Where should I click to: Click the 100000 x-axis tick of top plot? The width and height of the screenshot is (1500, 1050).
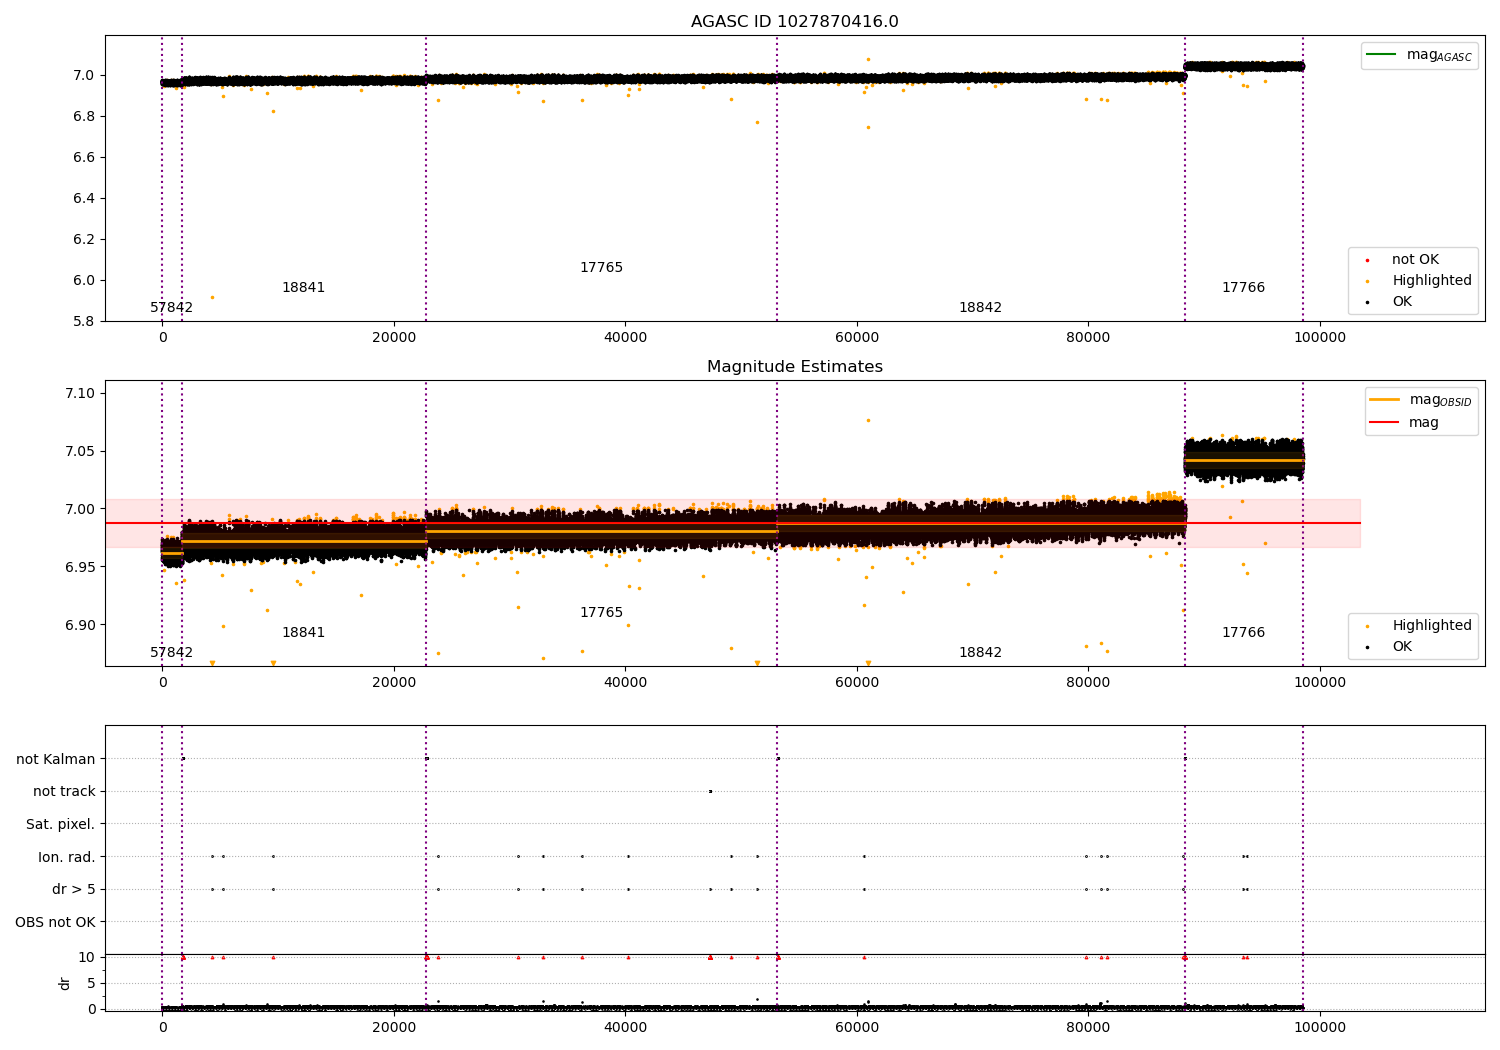pyautogui.click(x=1320, y=338)
